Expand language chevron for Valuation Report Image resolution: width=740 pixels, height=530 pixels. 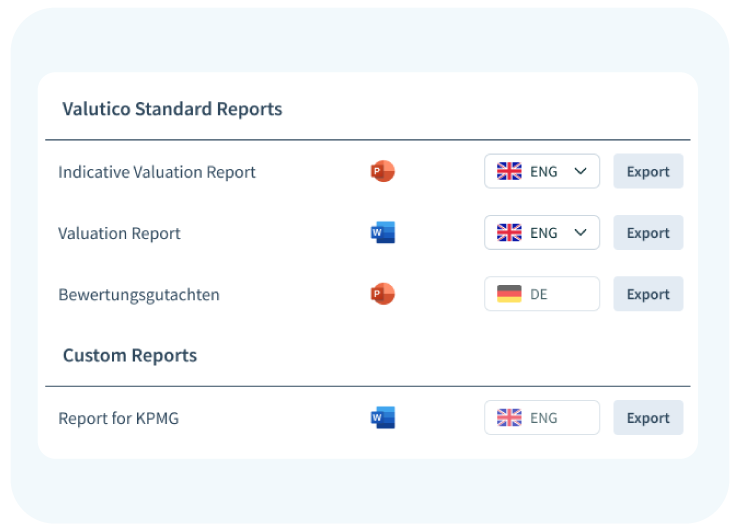(580, 233)
